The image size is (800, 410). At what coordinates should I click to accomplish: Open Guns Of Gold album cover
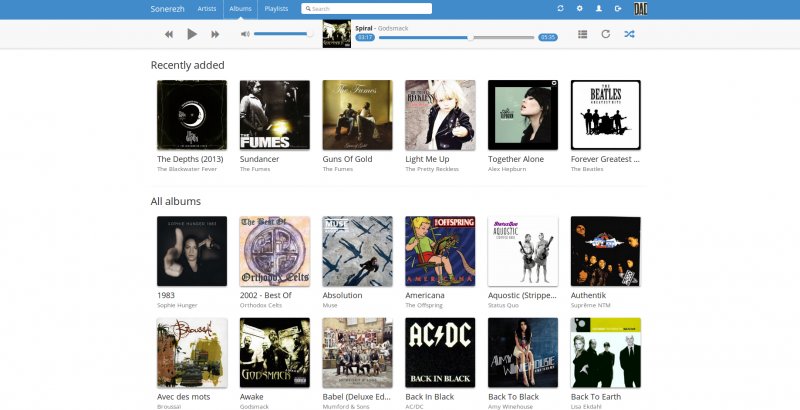pos(357,115)
